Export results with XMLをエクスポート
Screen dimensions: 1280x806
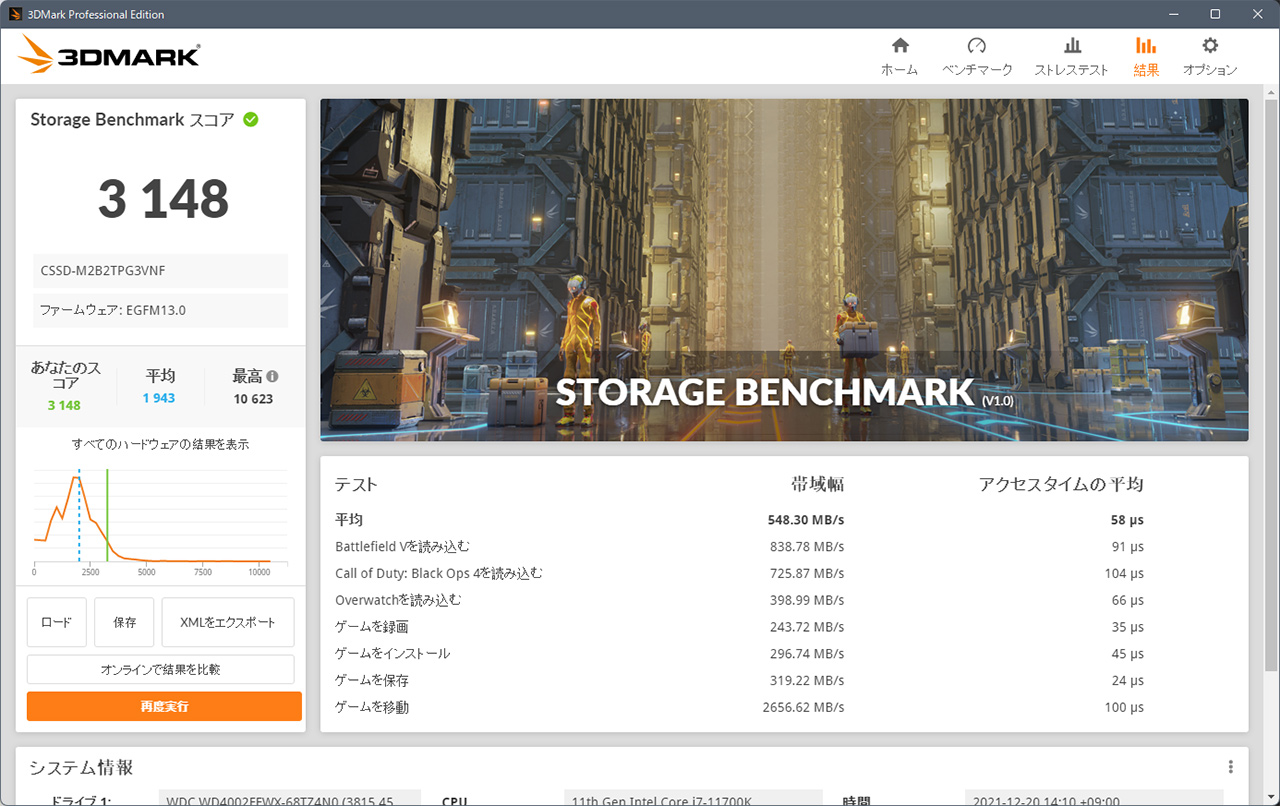point(228,622)
